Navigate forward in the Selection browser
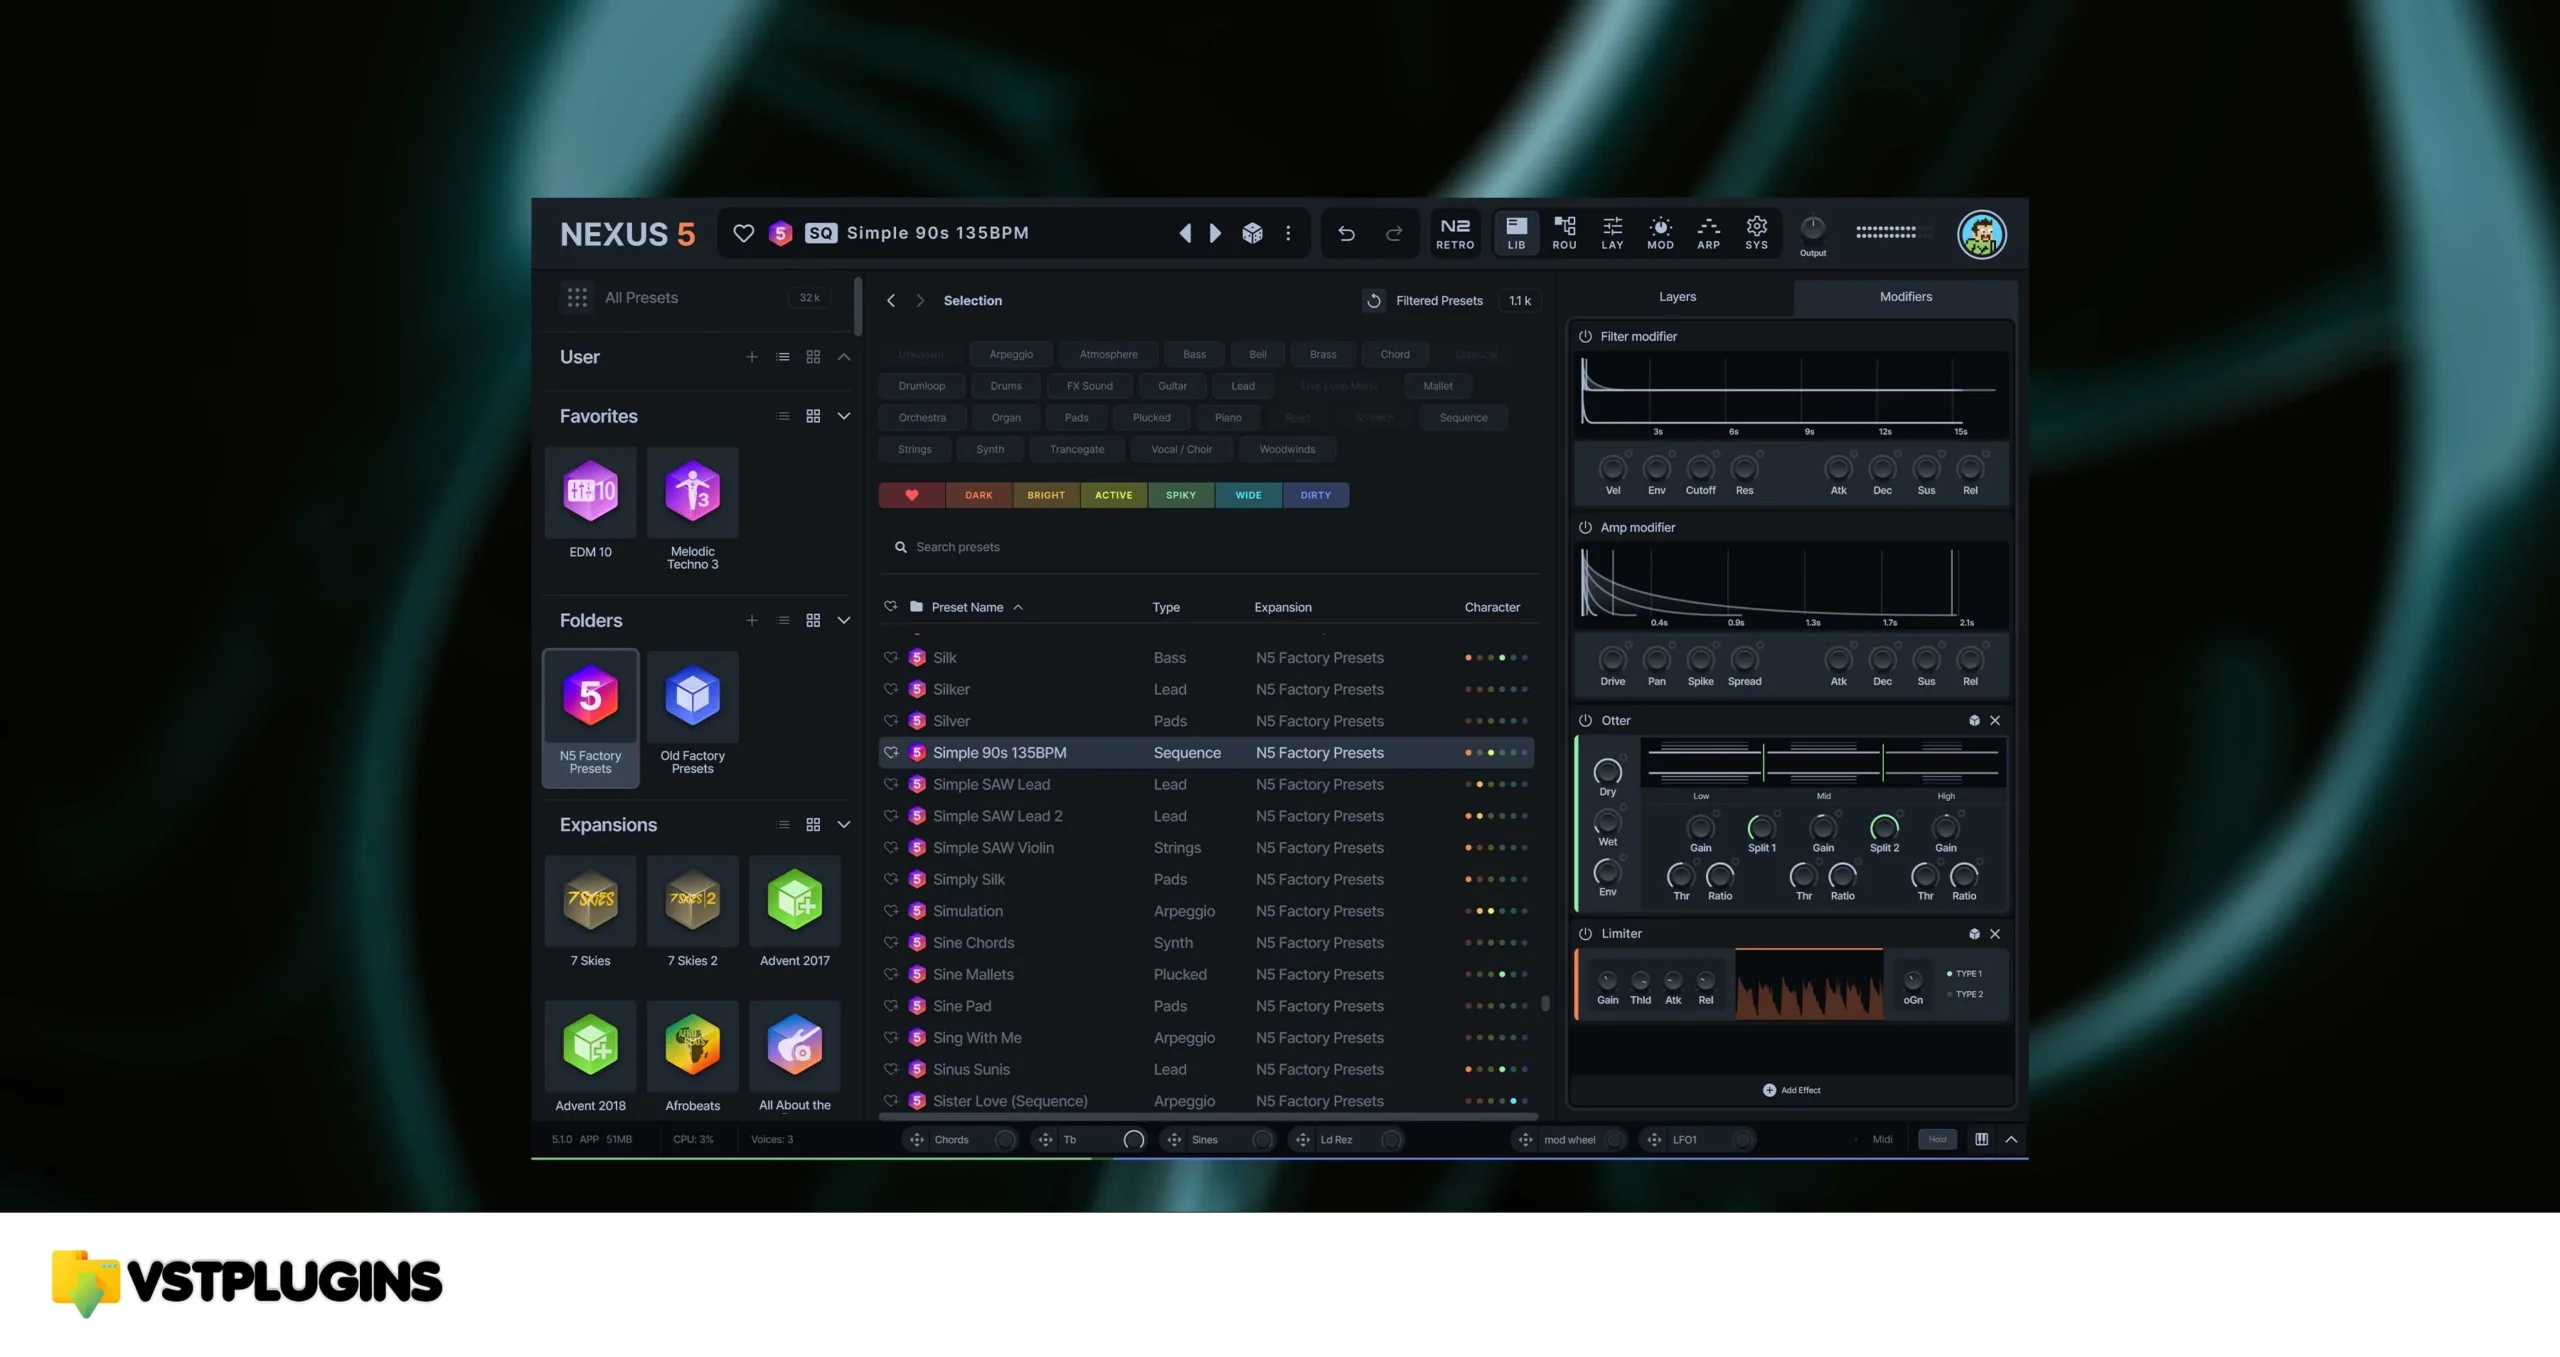The height and width of the screenshot is (1357, 2560). pyautogui.click(x=920, y=300)
